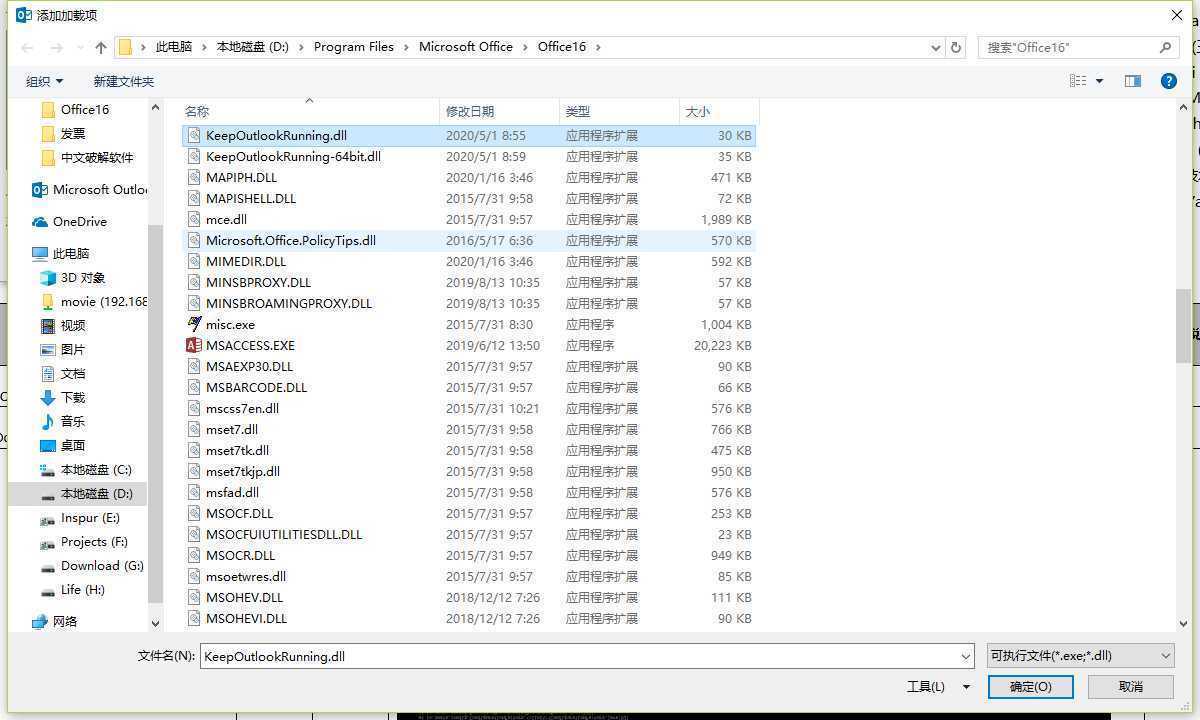Click Program Files in the address path
Viewport: 1200px width, 720px height.
pyautogui.click(x=354, y=47)
